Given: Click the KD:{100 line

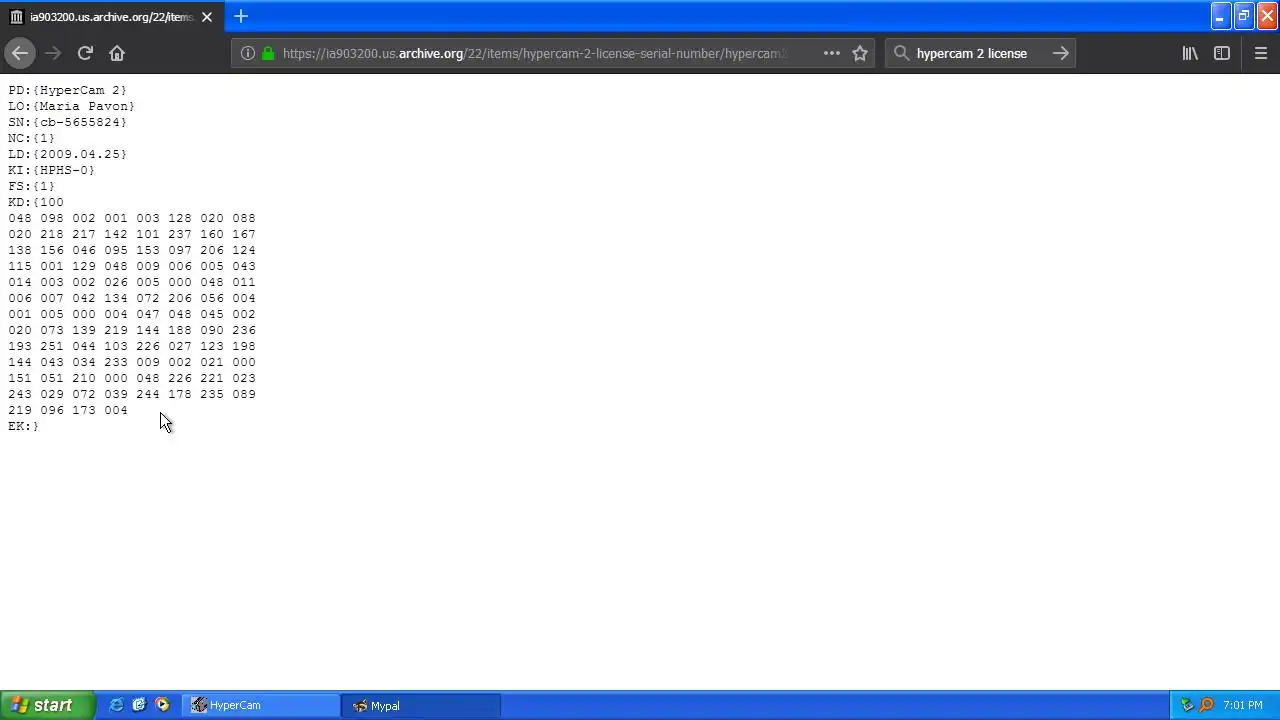Looking at the screenshot, I should 36,202.
